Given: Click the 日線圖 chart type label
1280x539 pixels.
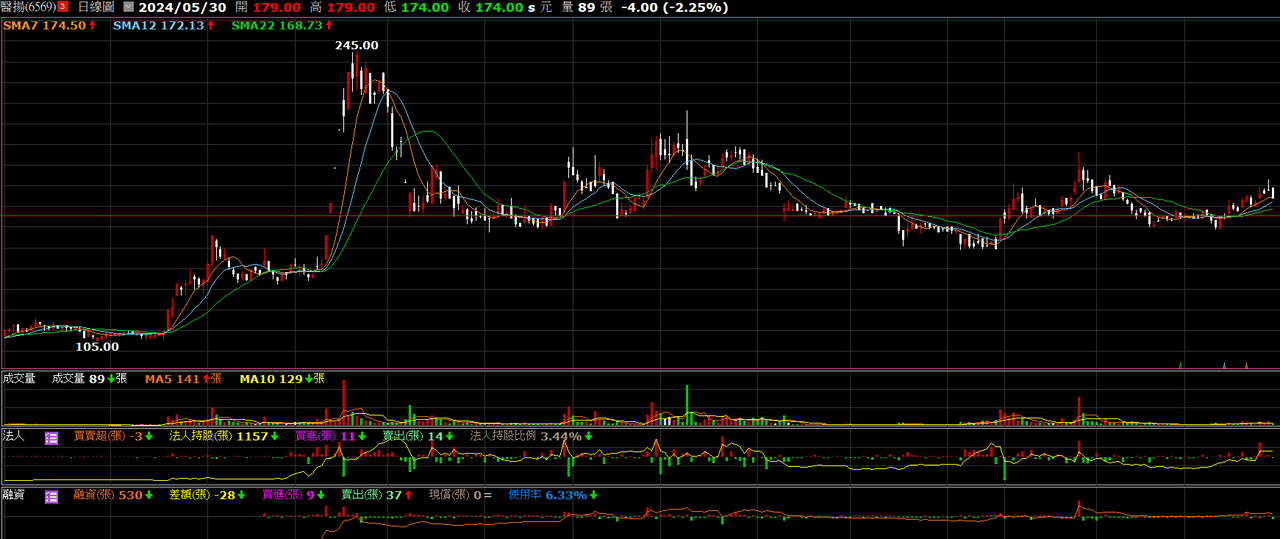Looking at the screenshot, I should coord(96,7).
